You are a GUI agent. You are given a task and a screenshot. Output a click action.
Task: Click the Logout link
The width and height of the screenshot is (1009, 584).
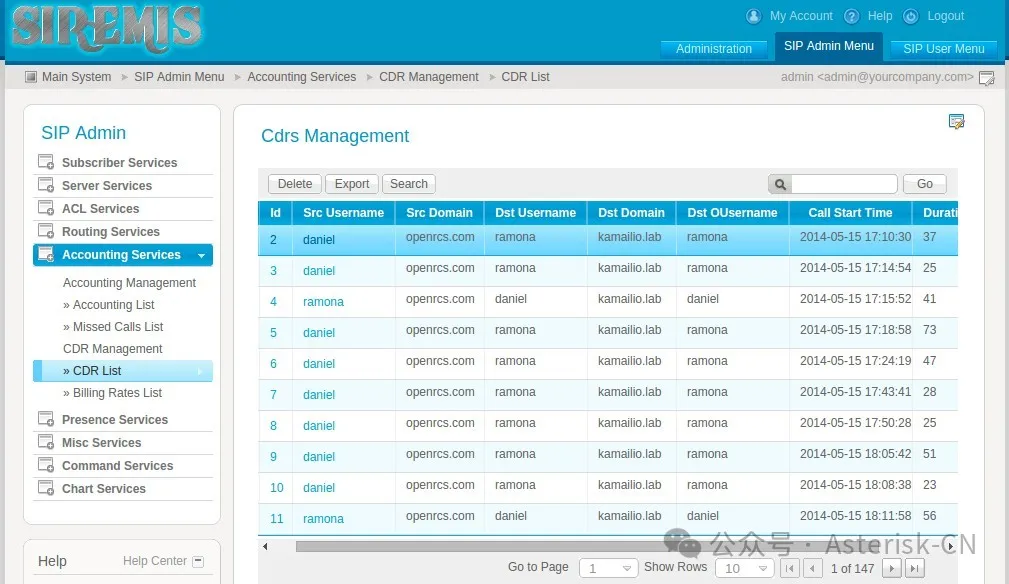(x=945, y=16)
